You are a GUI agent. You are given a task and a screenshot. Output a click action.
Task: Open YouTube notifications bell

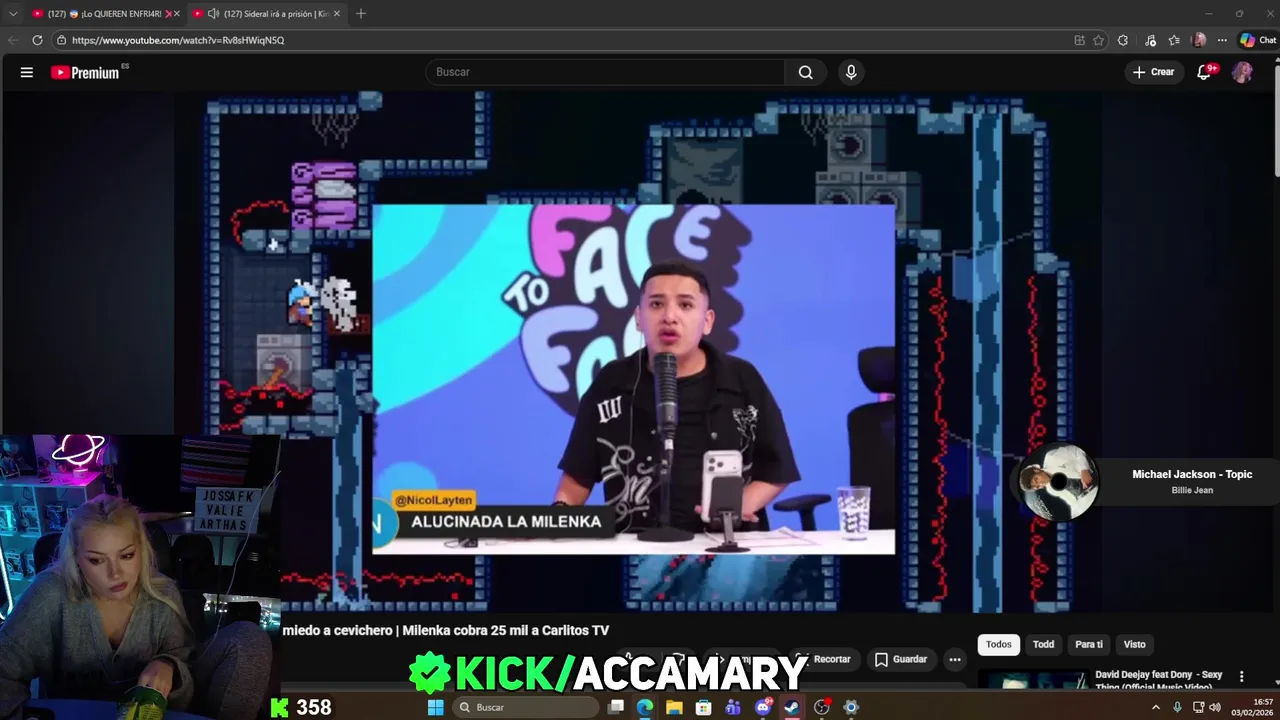click(x=1204, y=72)
